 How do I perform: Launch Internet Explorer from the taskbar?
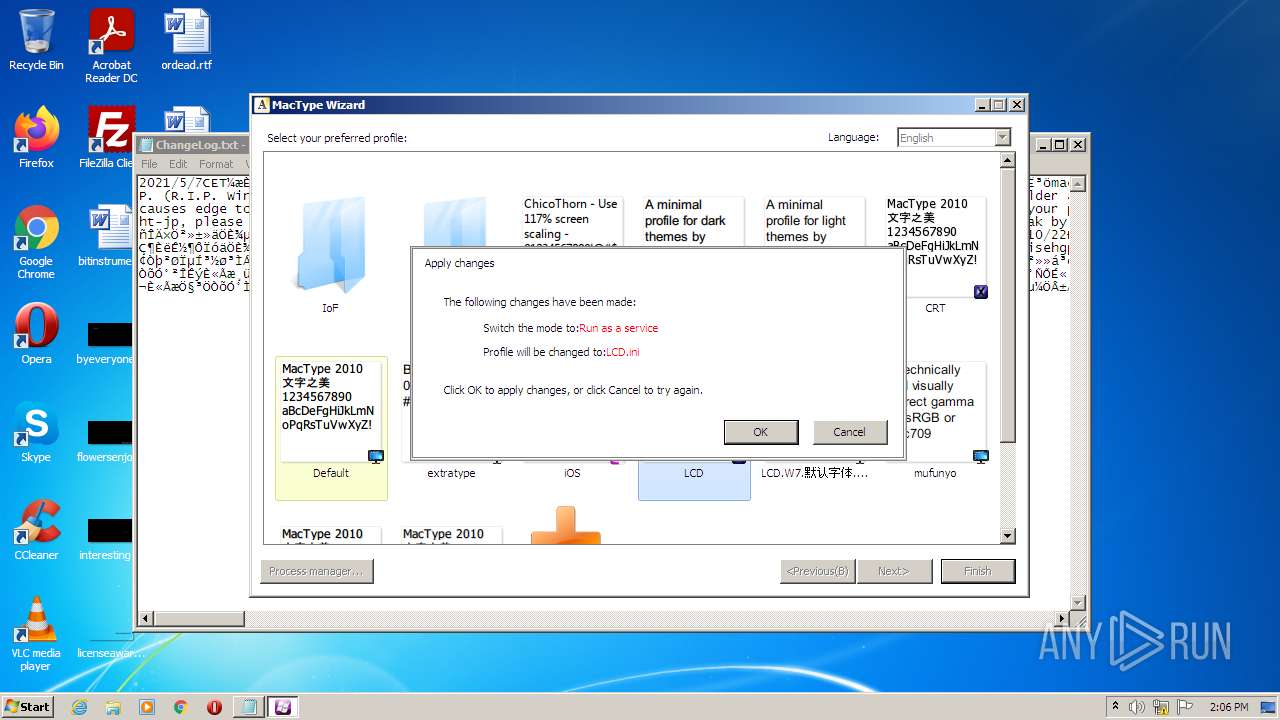point(80,707)
